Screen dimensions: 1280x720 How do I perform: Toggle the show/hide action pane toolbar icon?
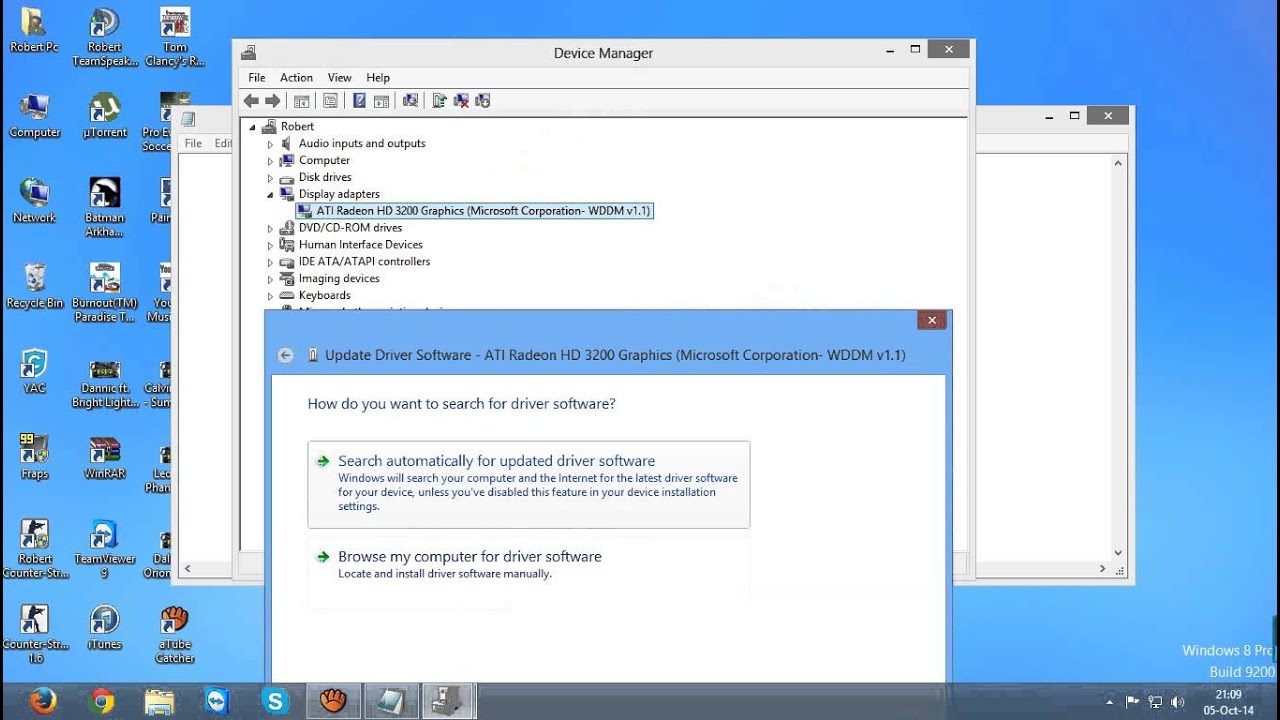coord(381,101)
